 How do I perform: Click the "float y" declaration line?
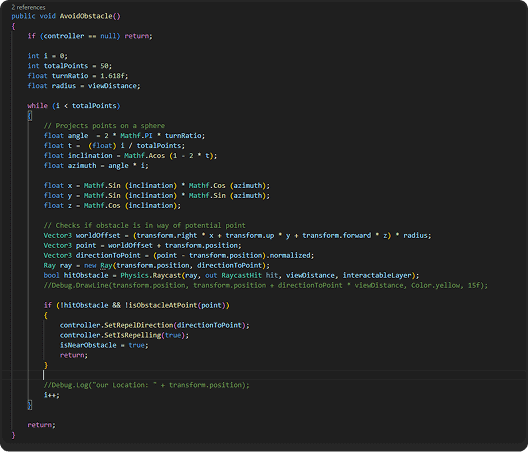click(157, 196)
